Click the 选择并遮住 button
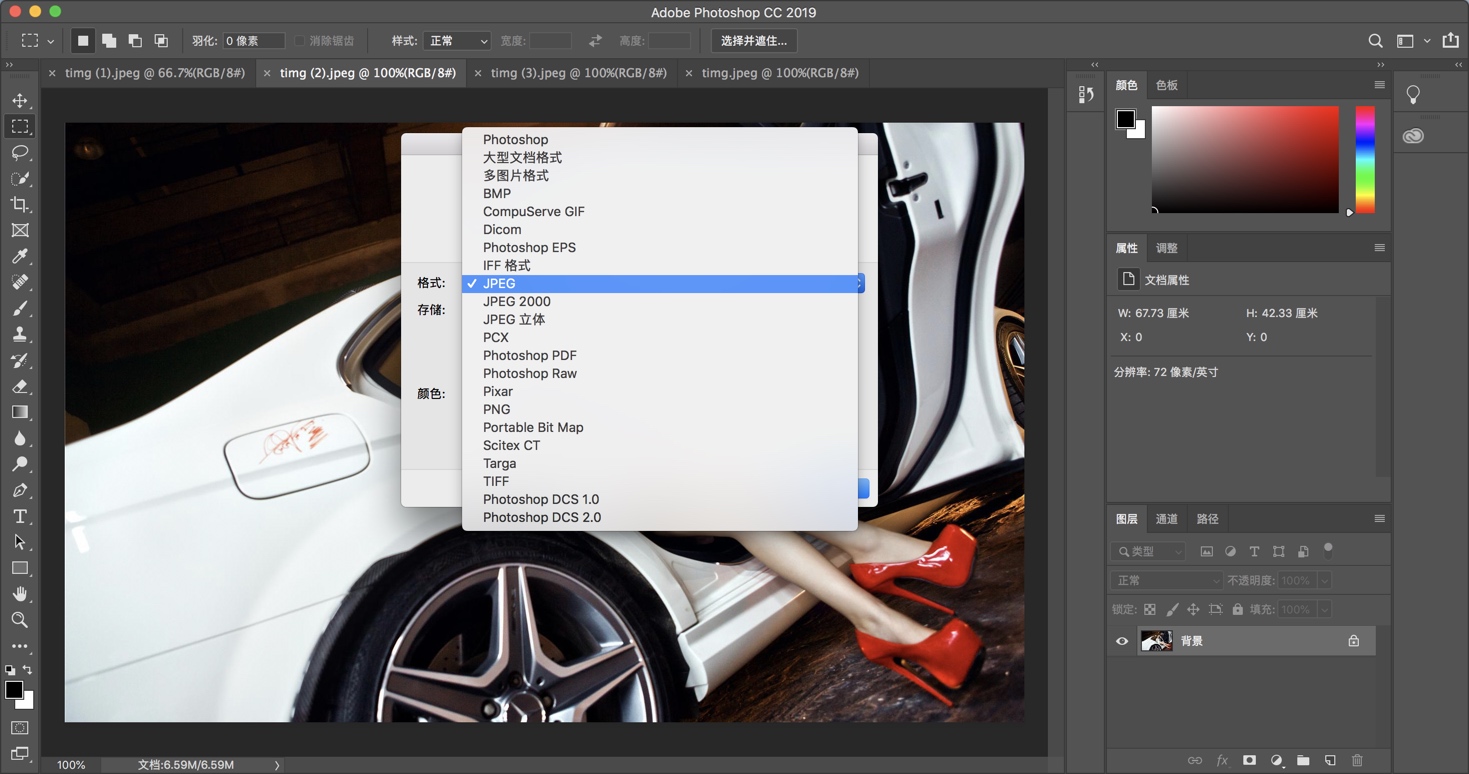The height and width of the screenshot is (774, 1469). (x=753, y=40)
